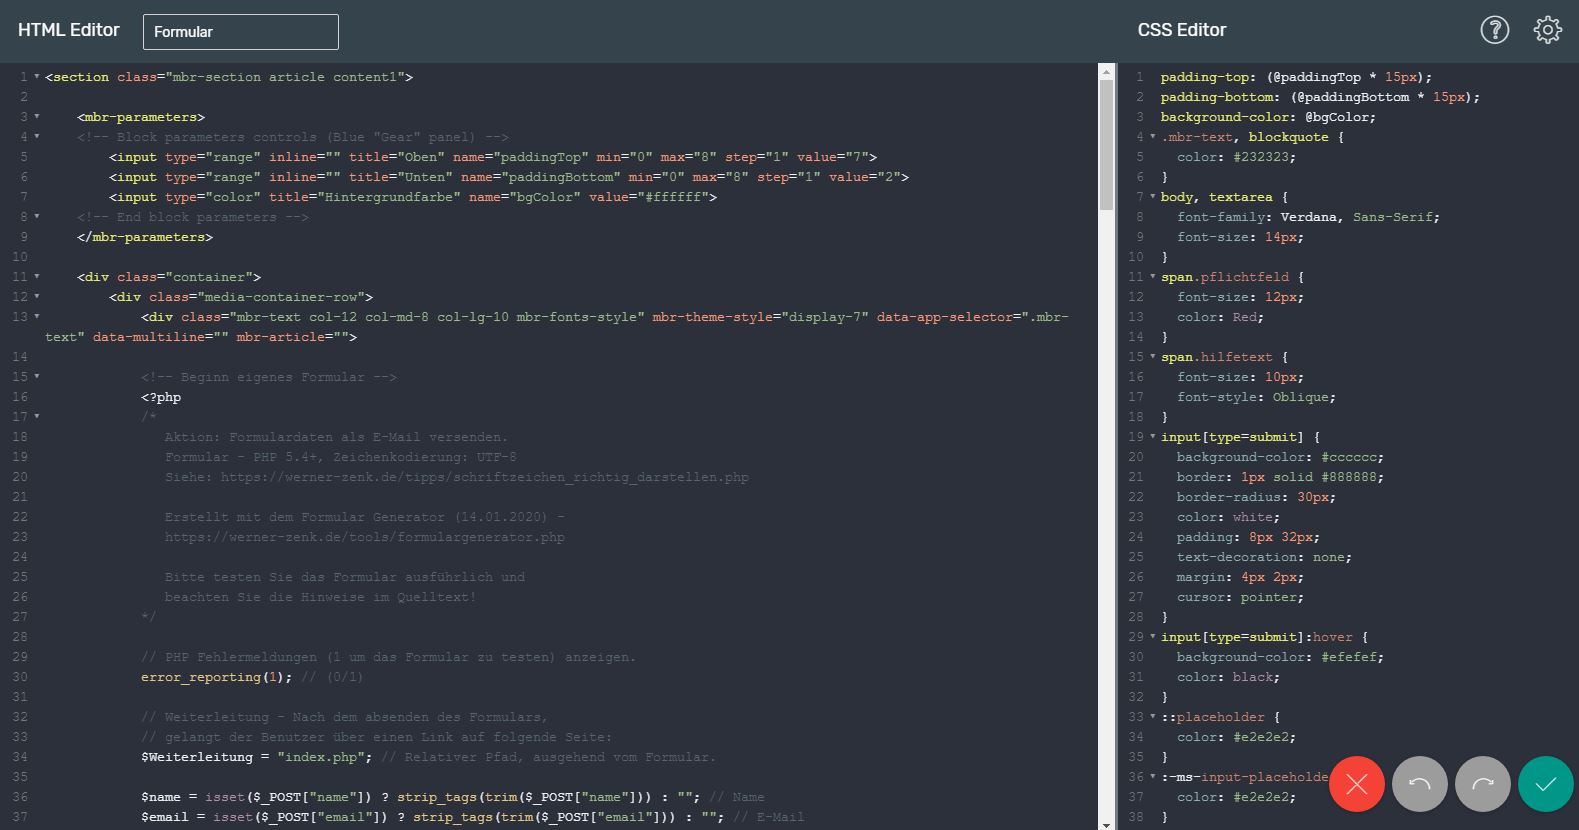
Task: Click the HTML editor scrollbar down arrow
Action: pos(1106,823)
